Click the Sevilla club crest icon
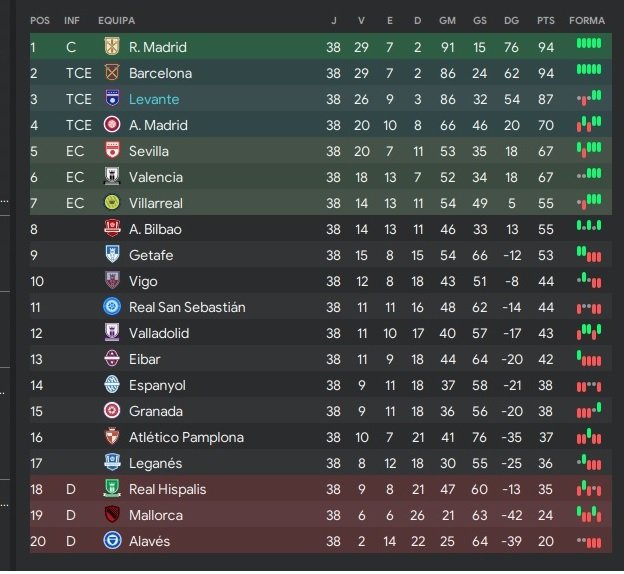624x574 pixels. [x=112, y=151]
